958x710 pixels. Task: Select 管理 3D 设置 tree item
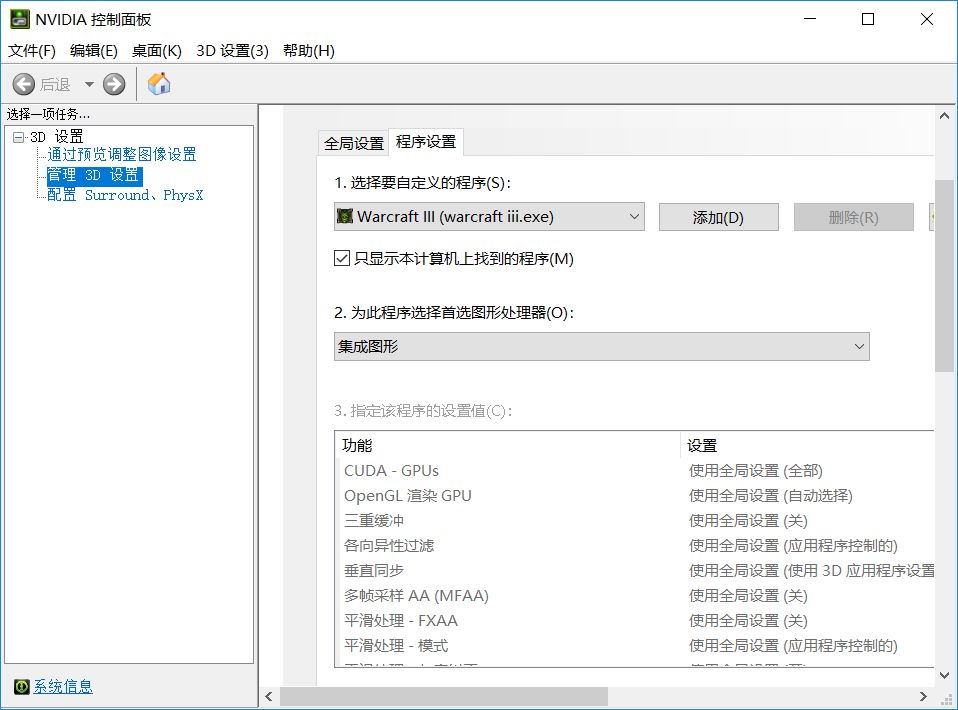pyautogui.click(x=95, y=175)
